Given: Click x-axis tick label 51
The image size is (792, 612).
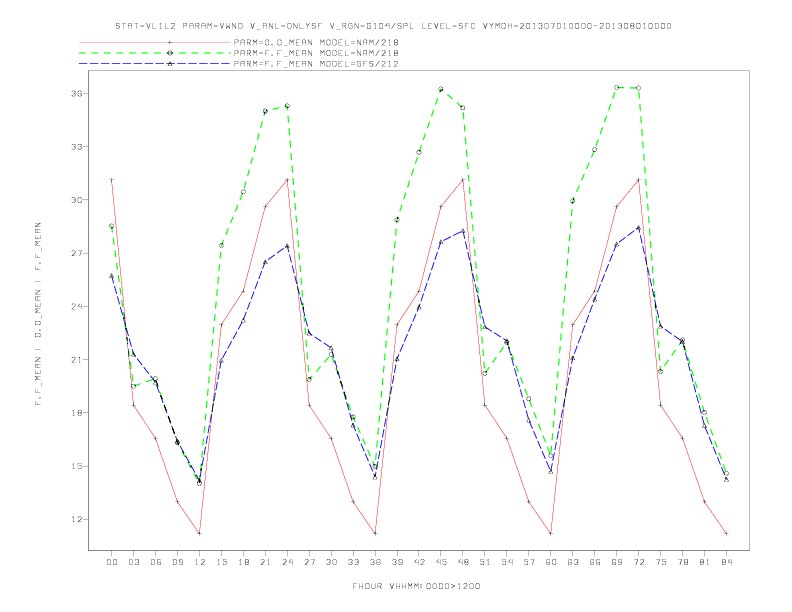Looking at the screenshot, I should tap(485, 562).
